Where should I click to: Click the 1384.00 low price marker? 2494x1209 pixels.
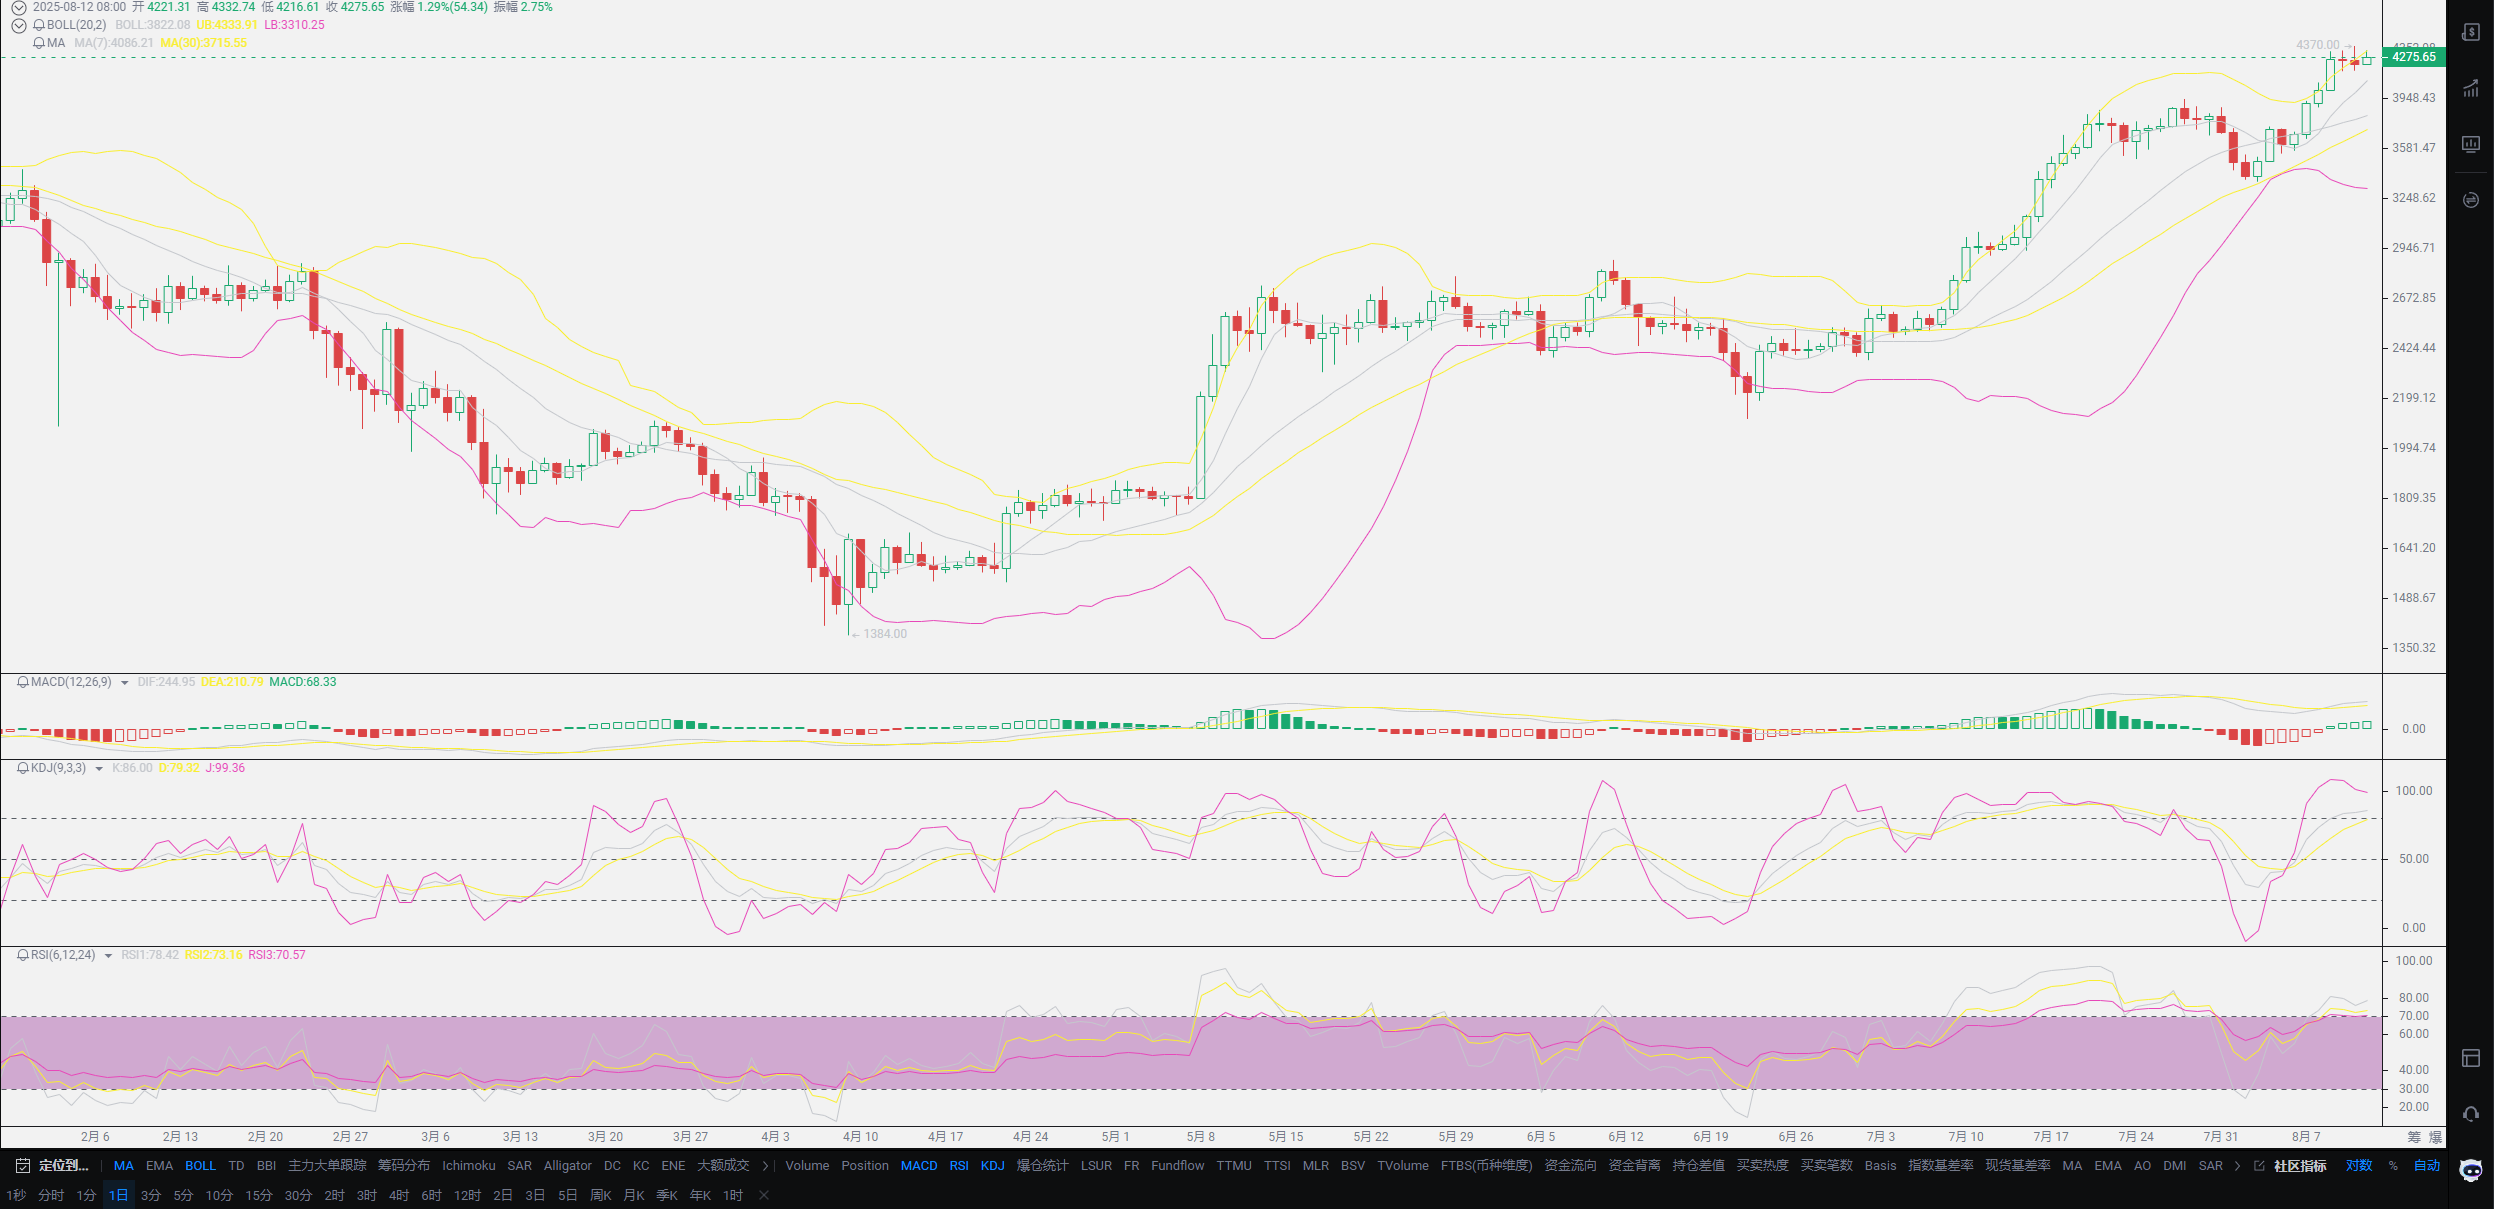pyautogui.click(x=885, y=634)
